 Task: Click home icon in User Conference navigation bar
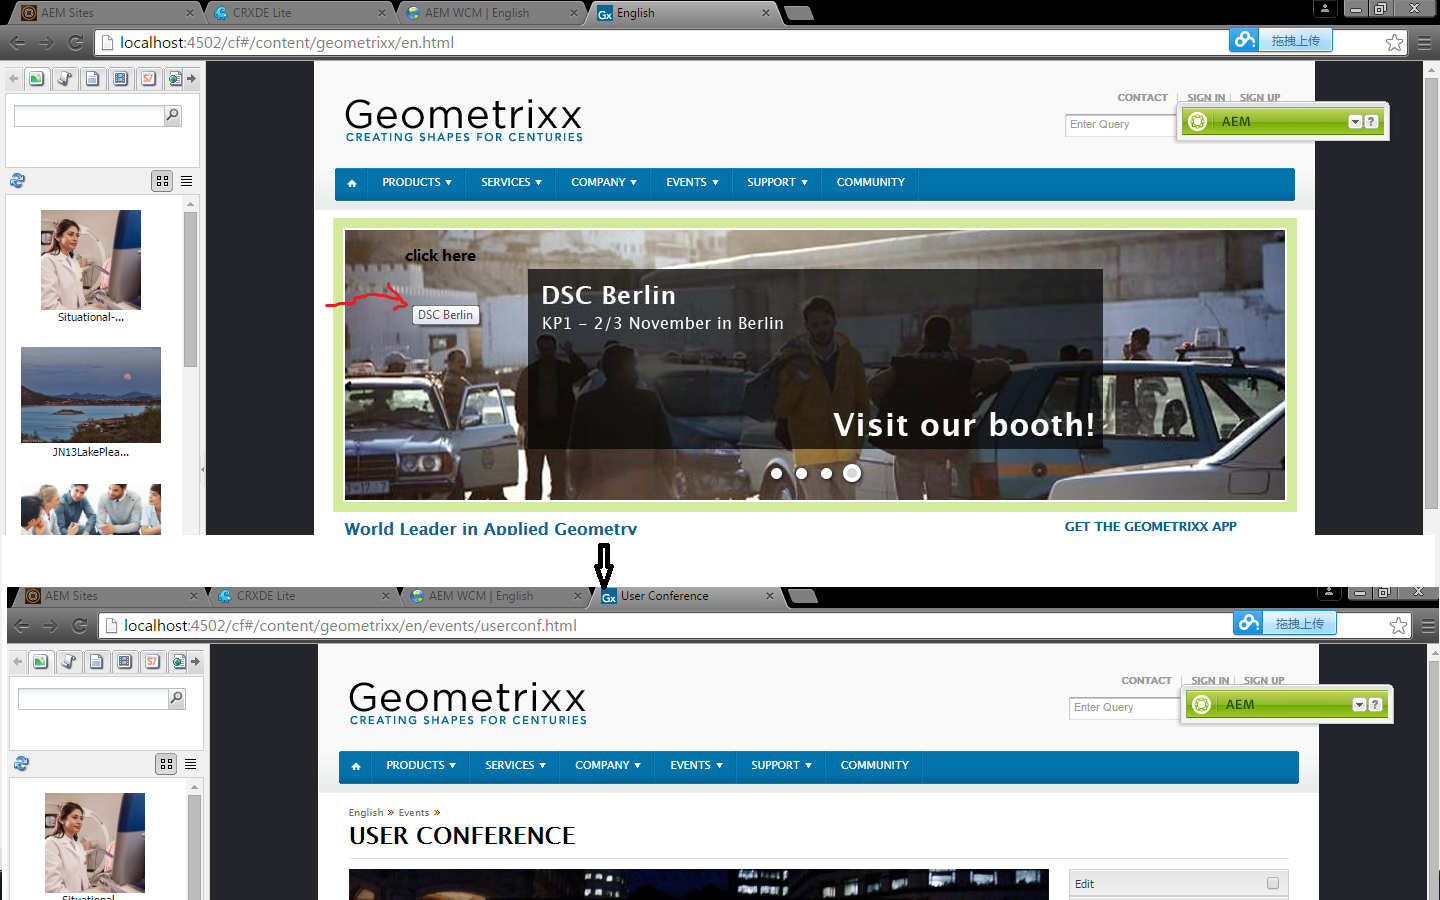(x=356, y=766)
